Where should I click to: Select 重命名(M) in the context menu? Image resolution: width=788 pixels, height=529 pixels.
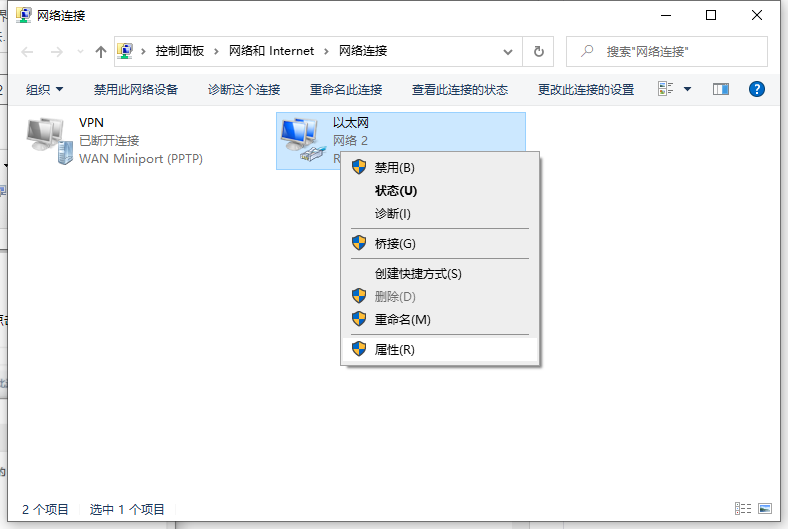[402, 319]
